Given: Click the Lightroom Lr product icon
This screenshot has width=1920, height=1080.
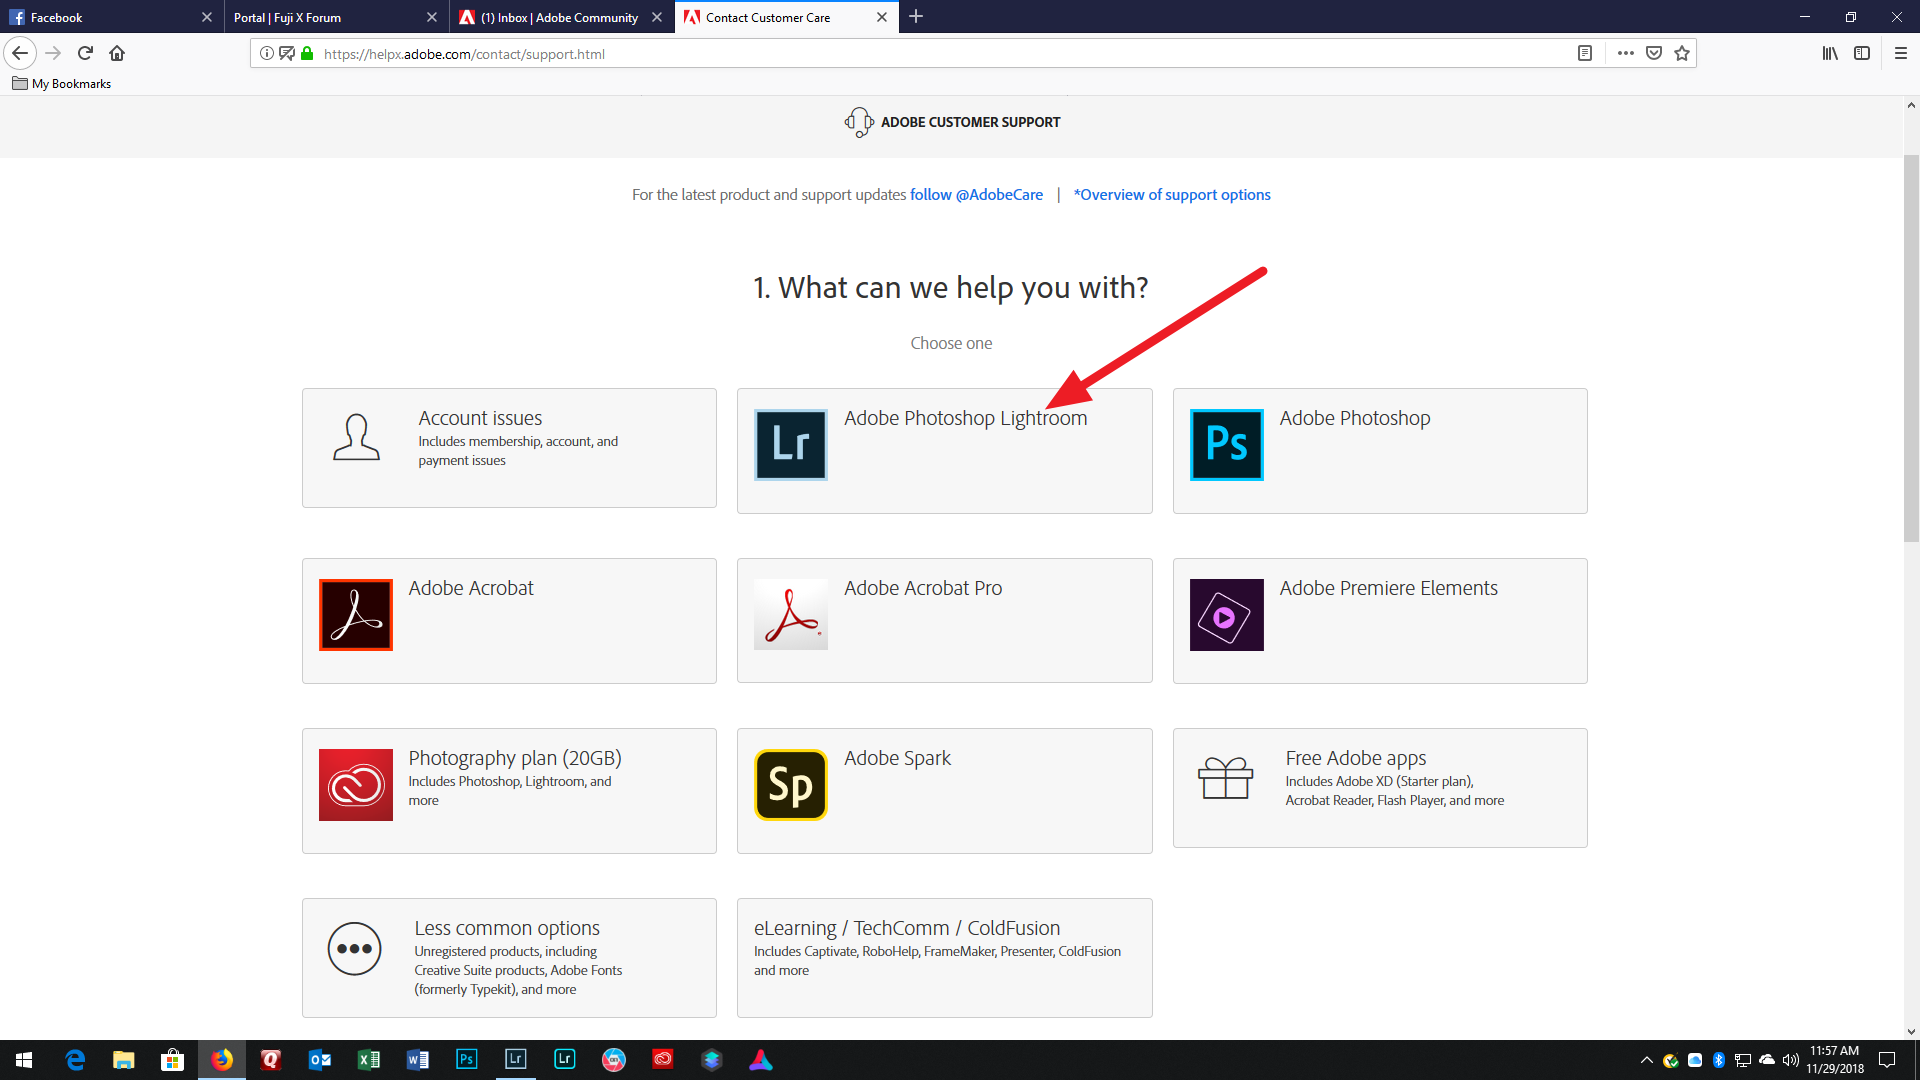Looking at the screenshot, I should (790, 445).
